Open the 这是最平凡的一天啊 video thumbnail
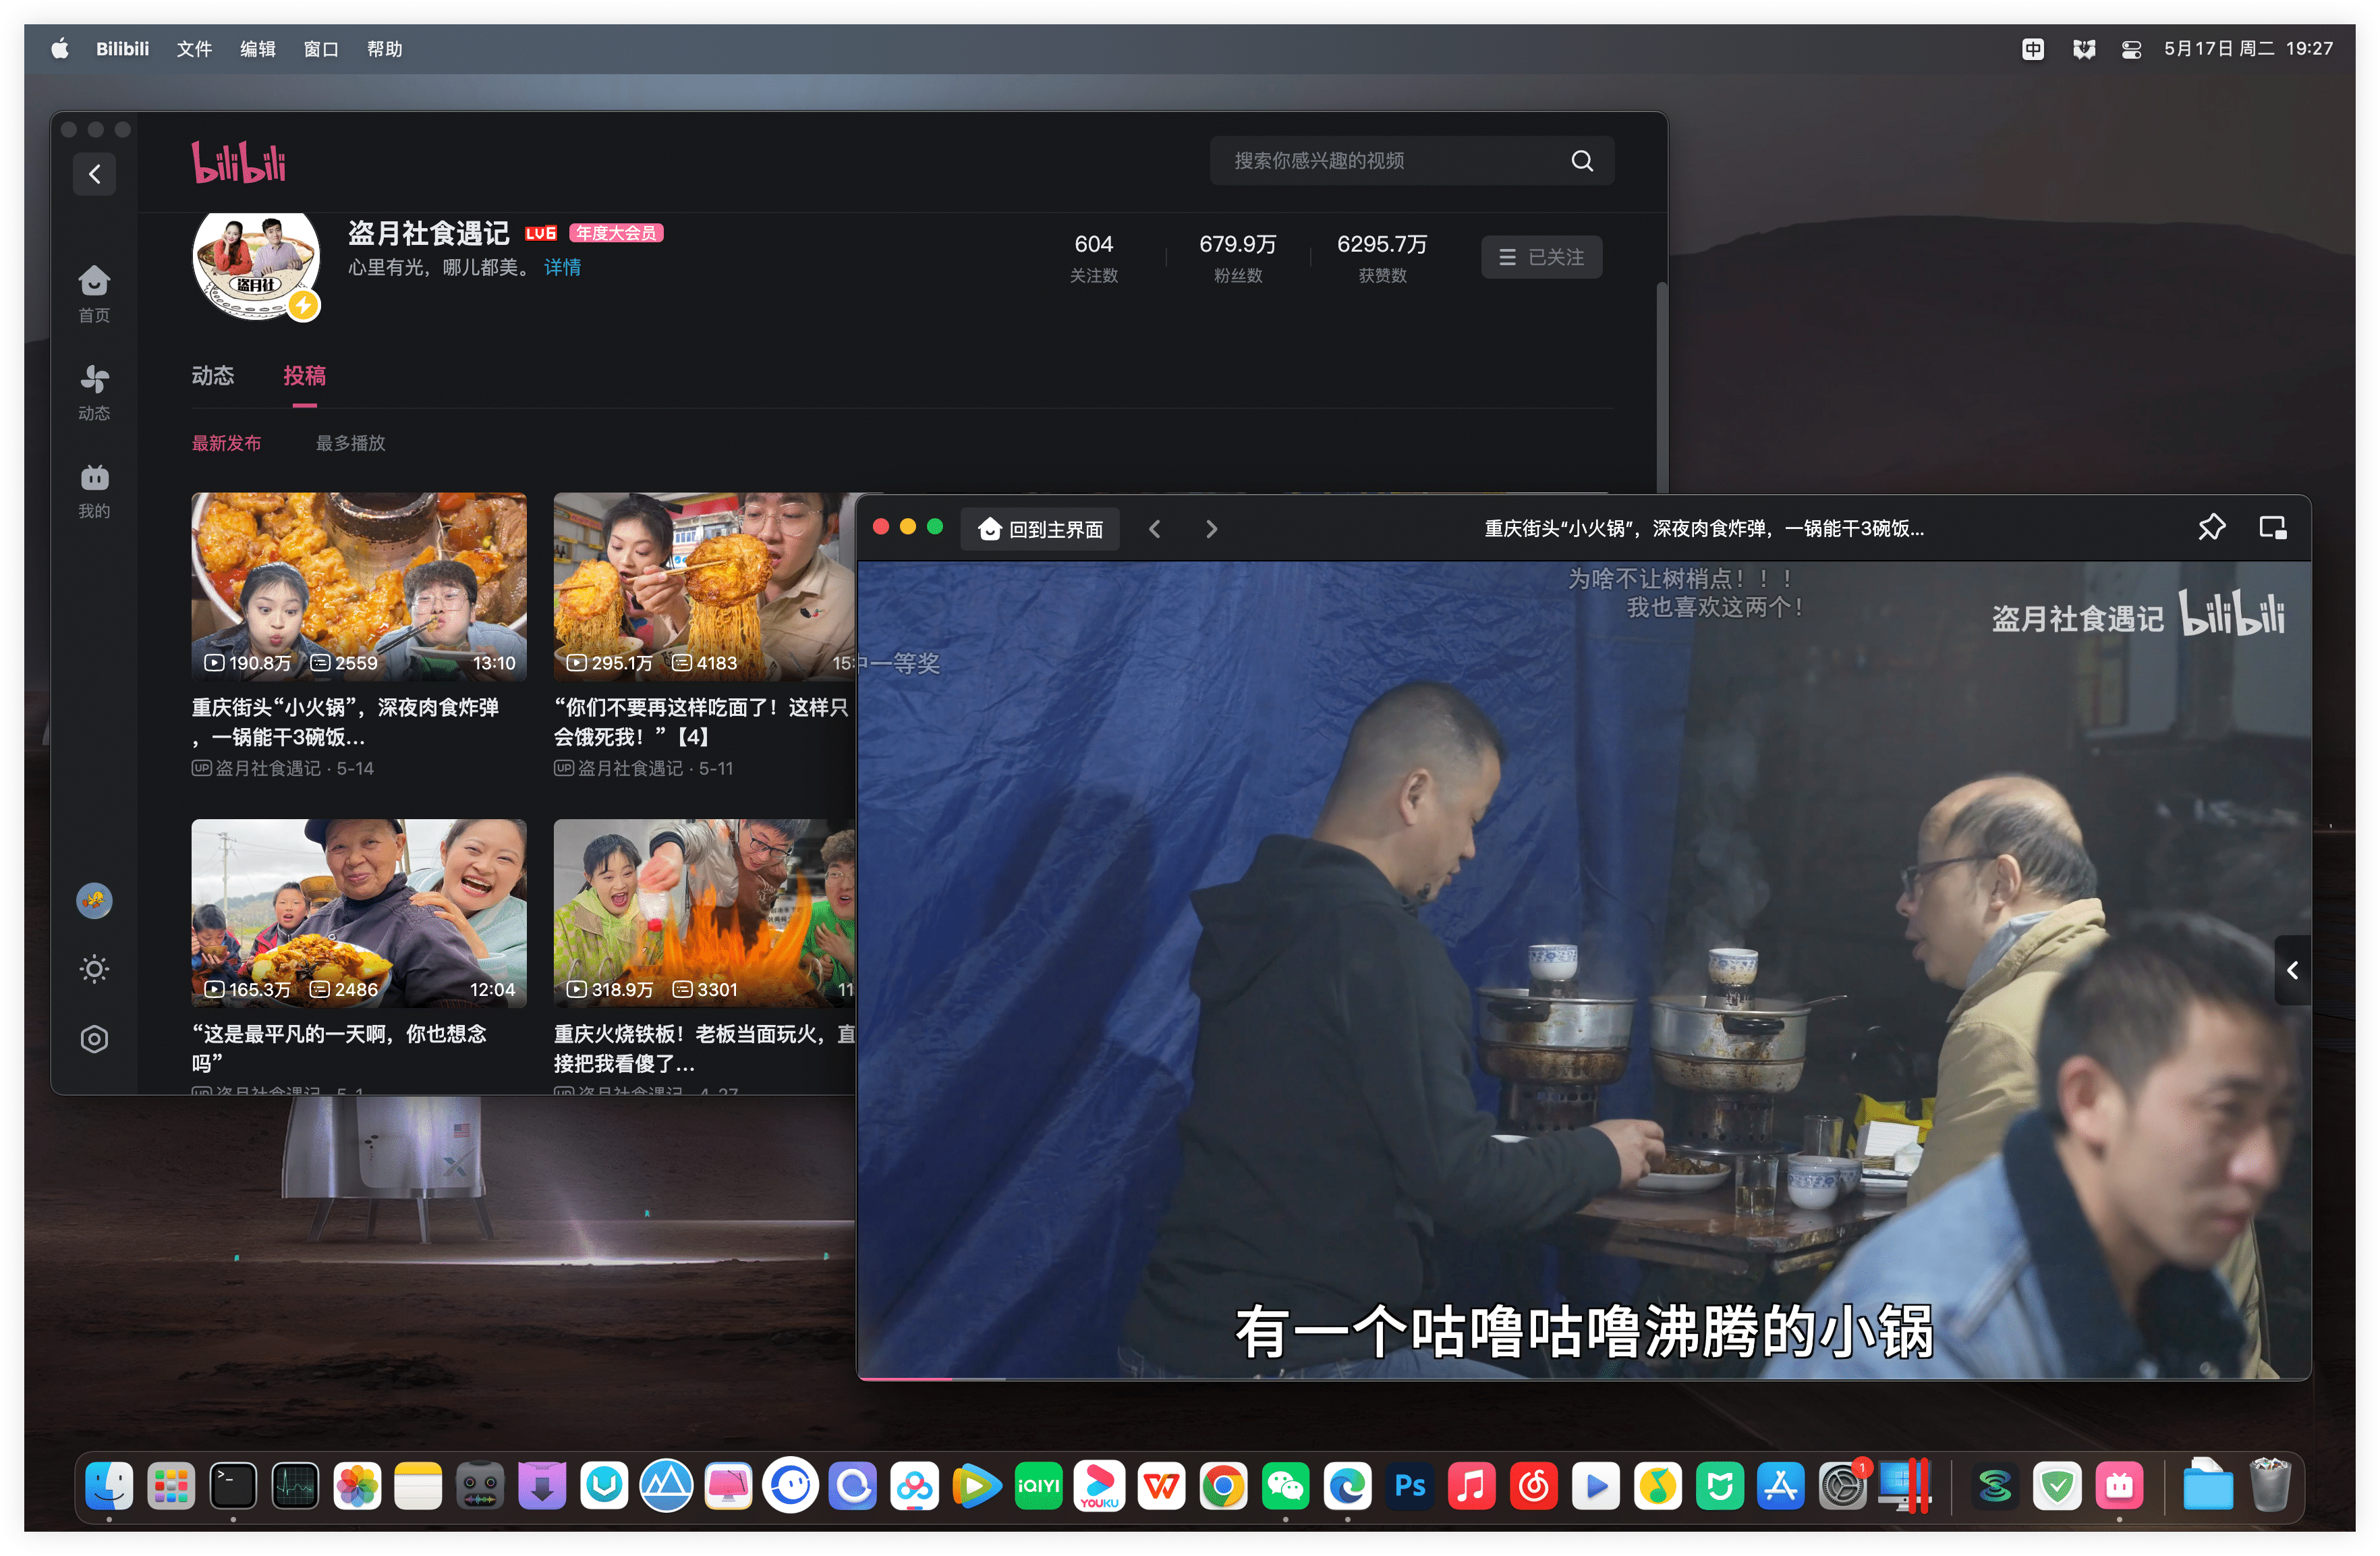Screen dimensions: 2380x1556 pyautogui.click(x=359, y=913)
